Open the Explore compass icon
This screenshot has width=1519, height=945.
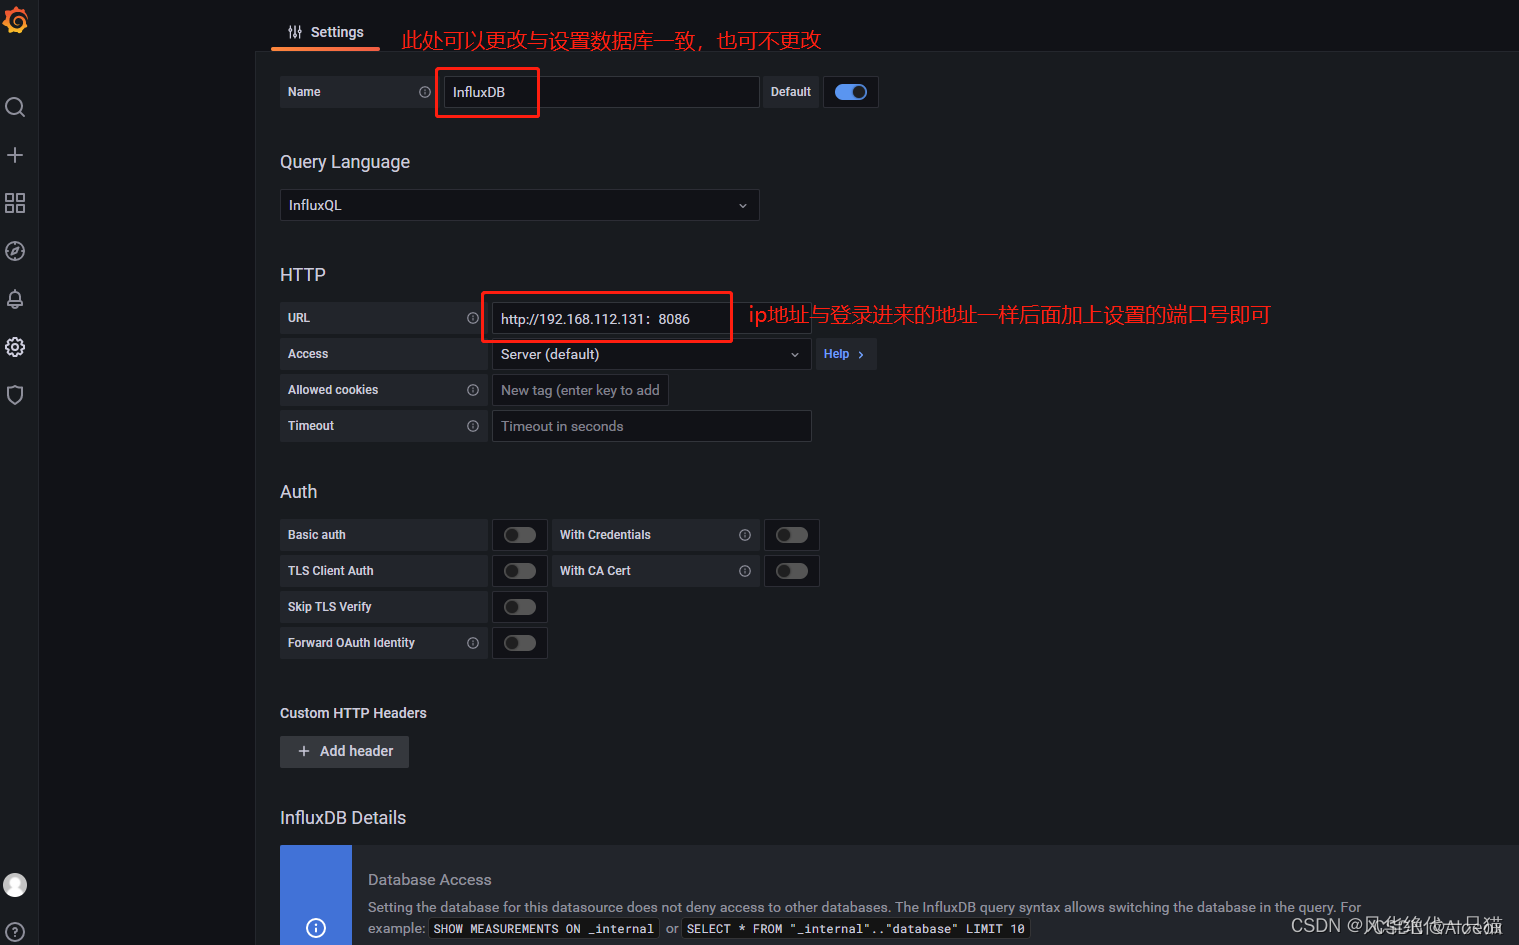(15, 251)
